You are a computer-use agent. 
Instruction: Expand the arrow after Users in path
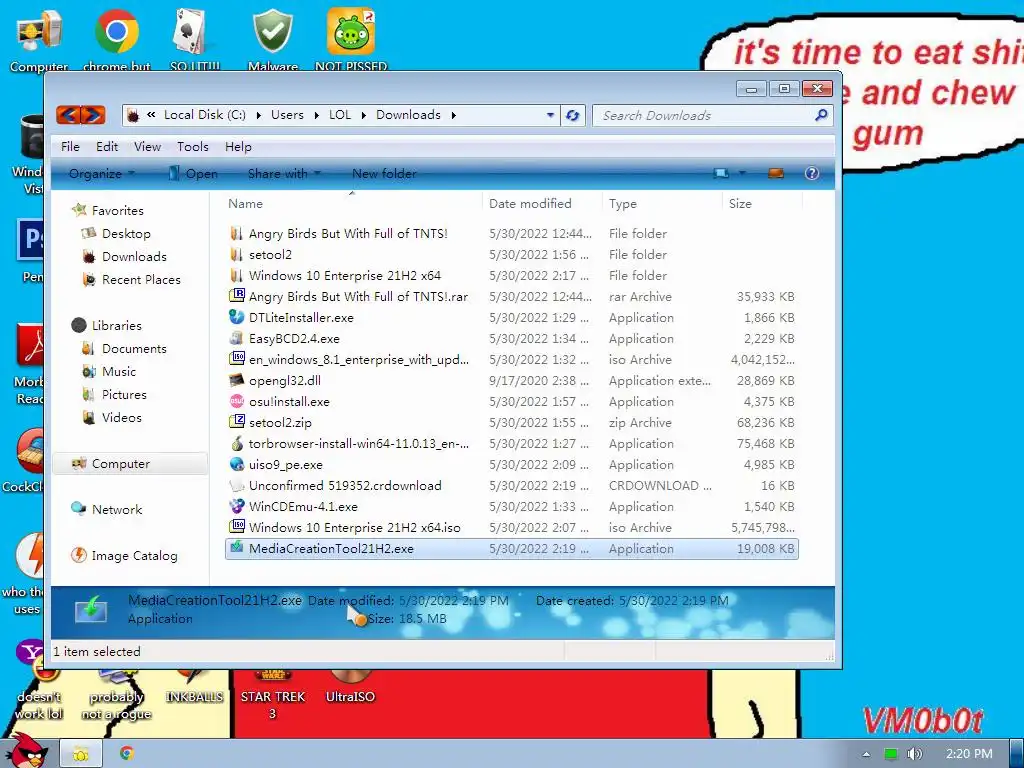pyautogui.click(x=317, y=116)
